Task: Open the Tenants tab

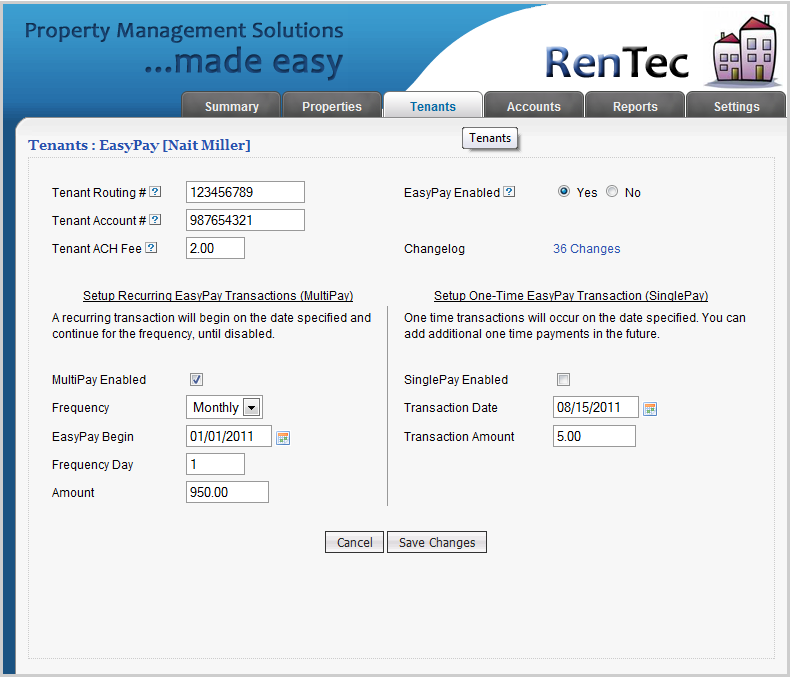Action: (432, 106)
